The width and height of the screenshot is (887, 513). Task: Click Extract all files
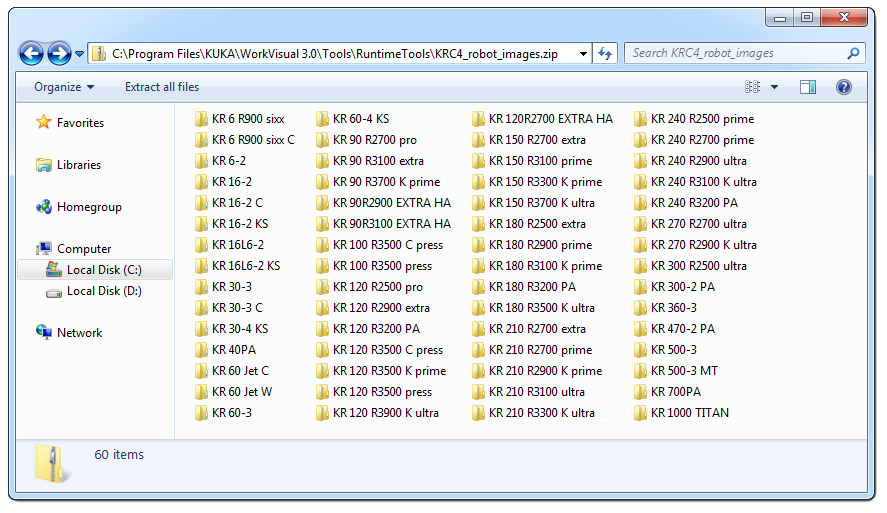(162, 87)
